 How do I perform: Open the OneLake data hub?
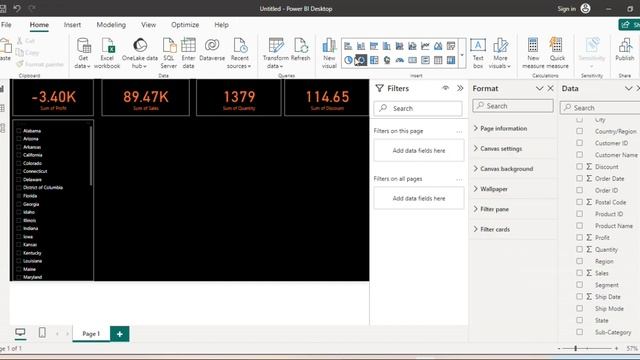coord(140,53)
